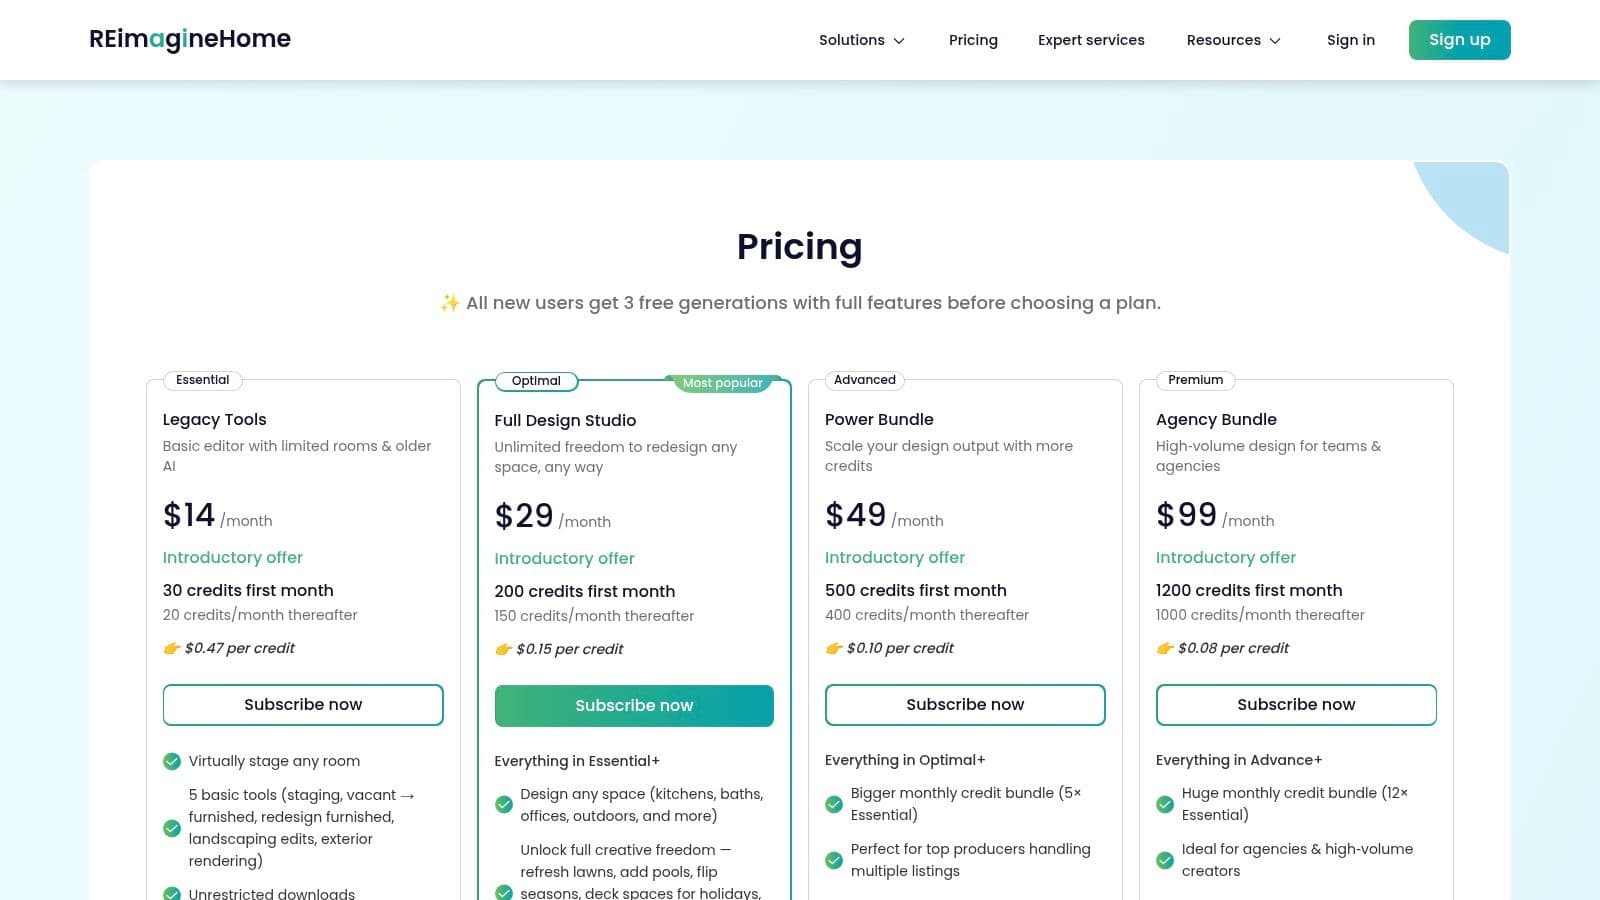The width and height of the screenshot is (1600, 900).
Task: Click the checkmark beside Design any space
Action: coord(503,804)
